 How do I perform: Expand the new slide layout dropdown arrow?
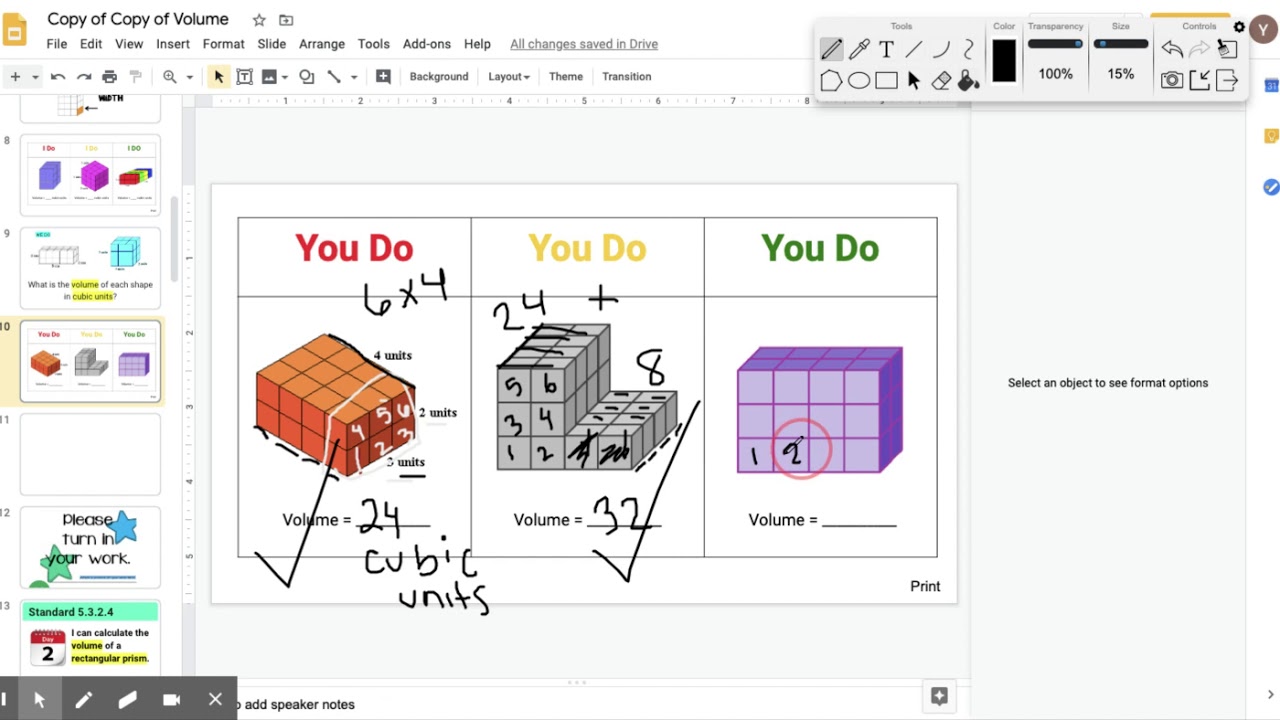(x=35, y=76)
